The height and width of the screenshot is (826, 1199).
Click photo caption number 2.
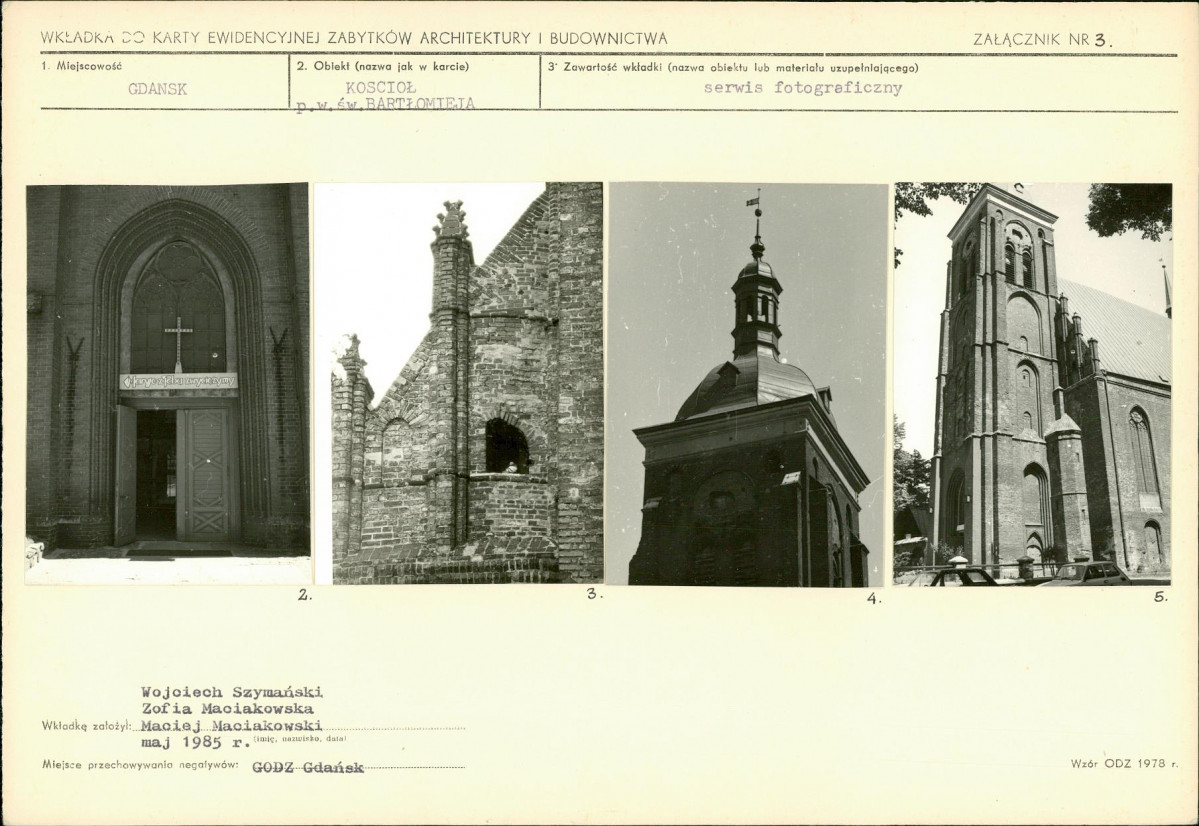pyautogui.click(x=304, y=595)
